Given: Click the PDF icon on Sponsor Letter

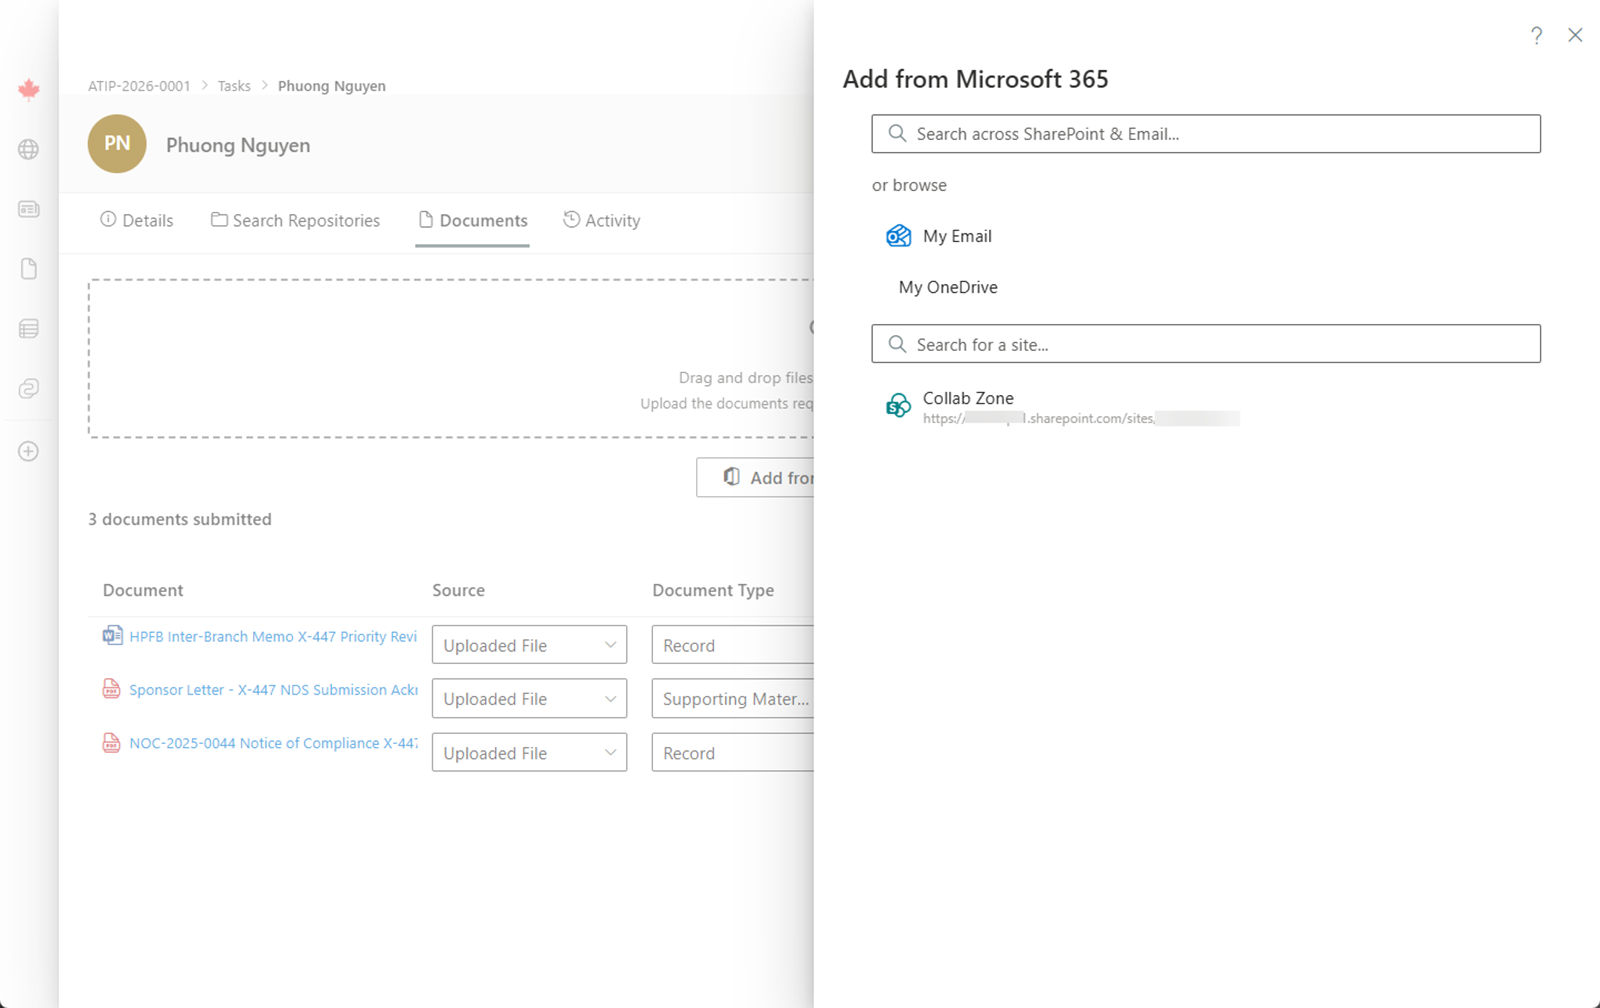Looking at the screenshot, I should pyautogui.click(x=112, y=689).
